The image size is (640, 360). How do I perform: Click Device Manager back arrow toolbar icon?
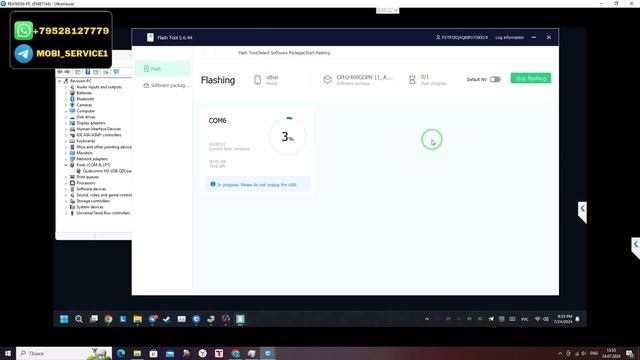tap(60, 72)
